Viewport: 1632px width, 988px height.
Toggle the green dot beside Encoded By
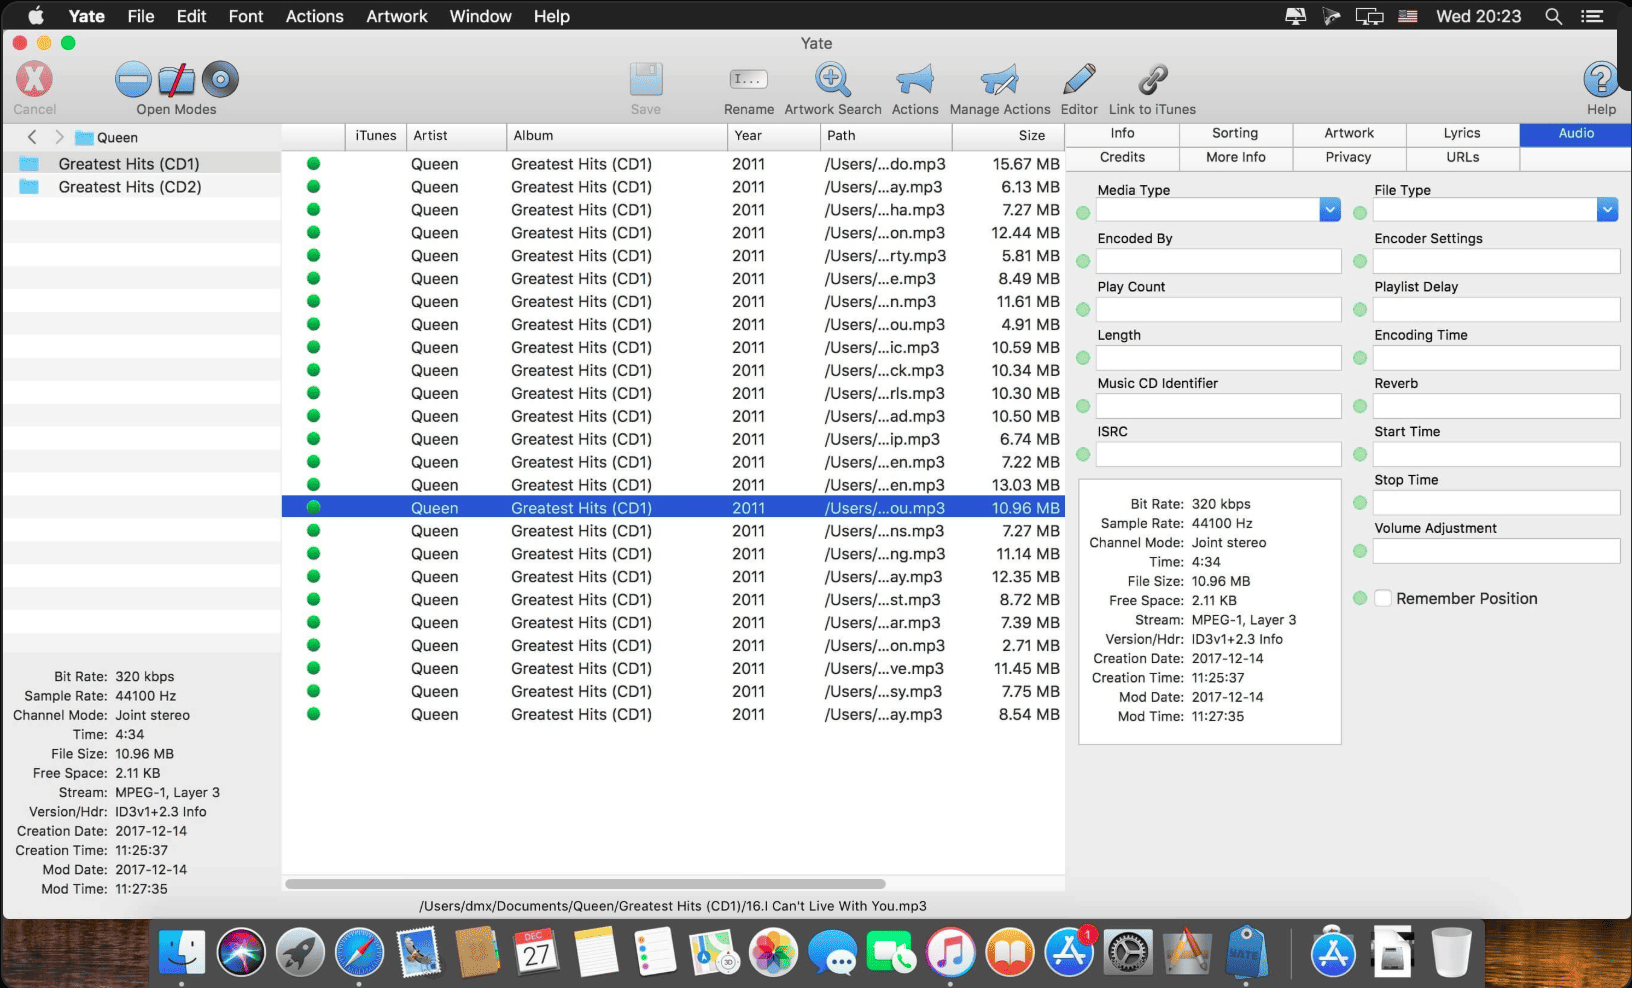(x=1083, y=261)
